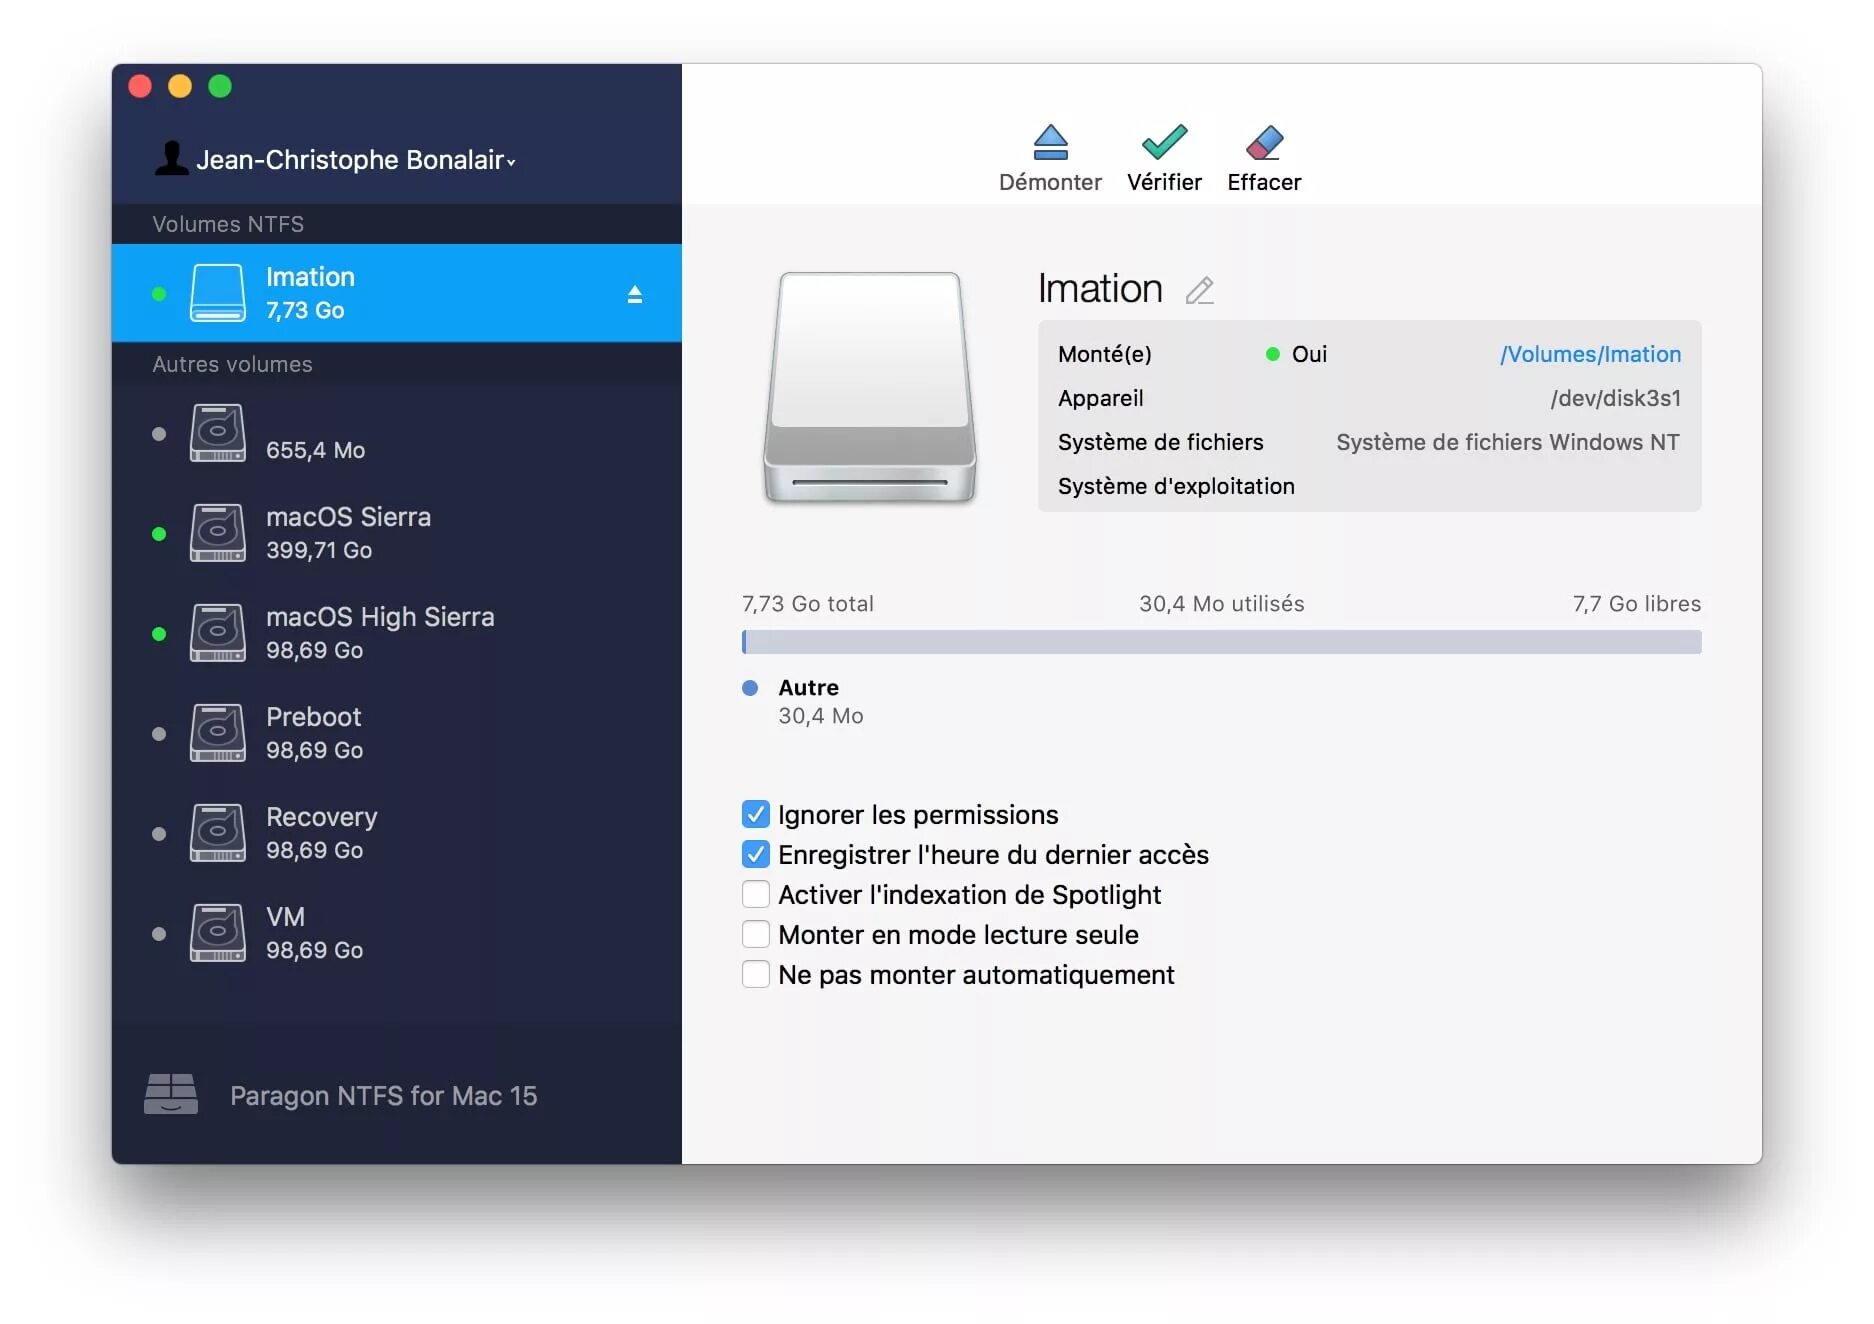Click the Vérifier checkmark icon
This screenshot has width=1874, height=1324.
[x=1164, y=142]
